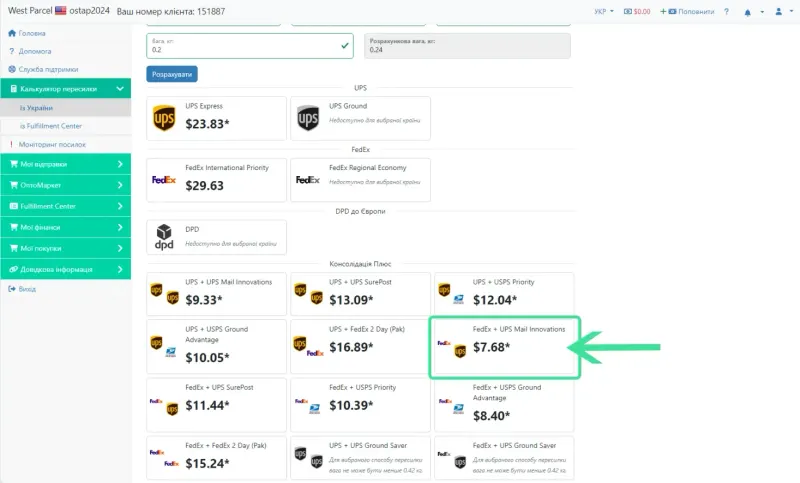Click the dropdown arrow next to the bell
Image resolution: width=800 pixels, height=483 pixels.
tap(762, 12)
